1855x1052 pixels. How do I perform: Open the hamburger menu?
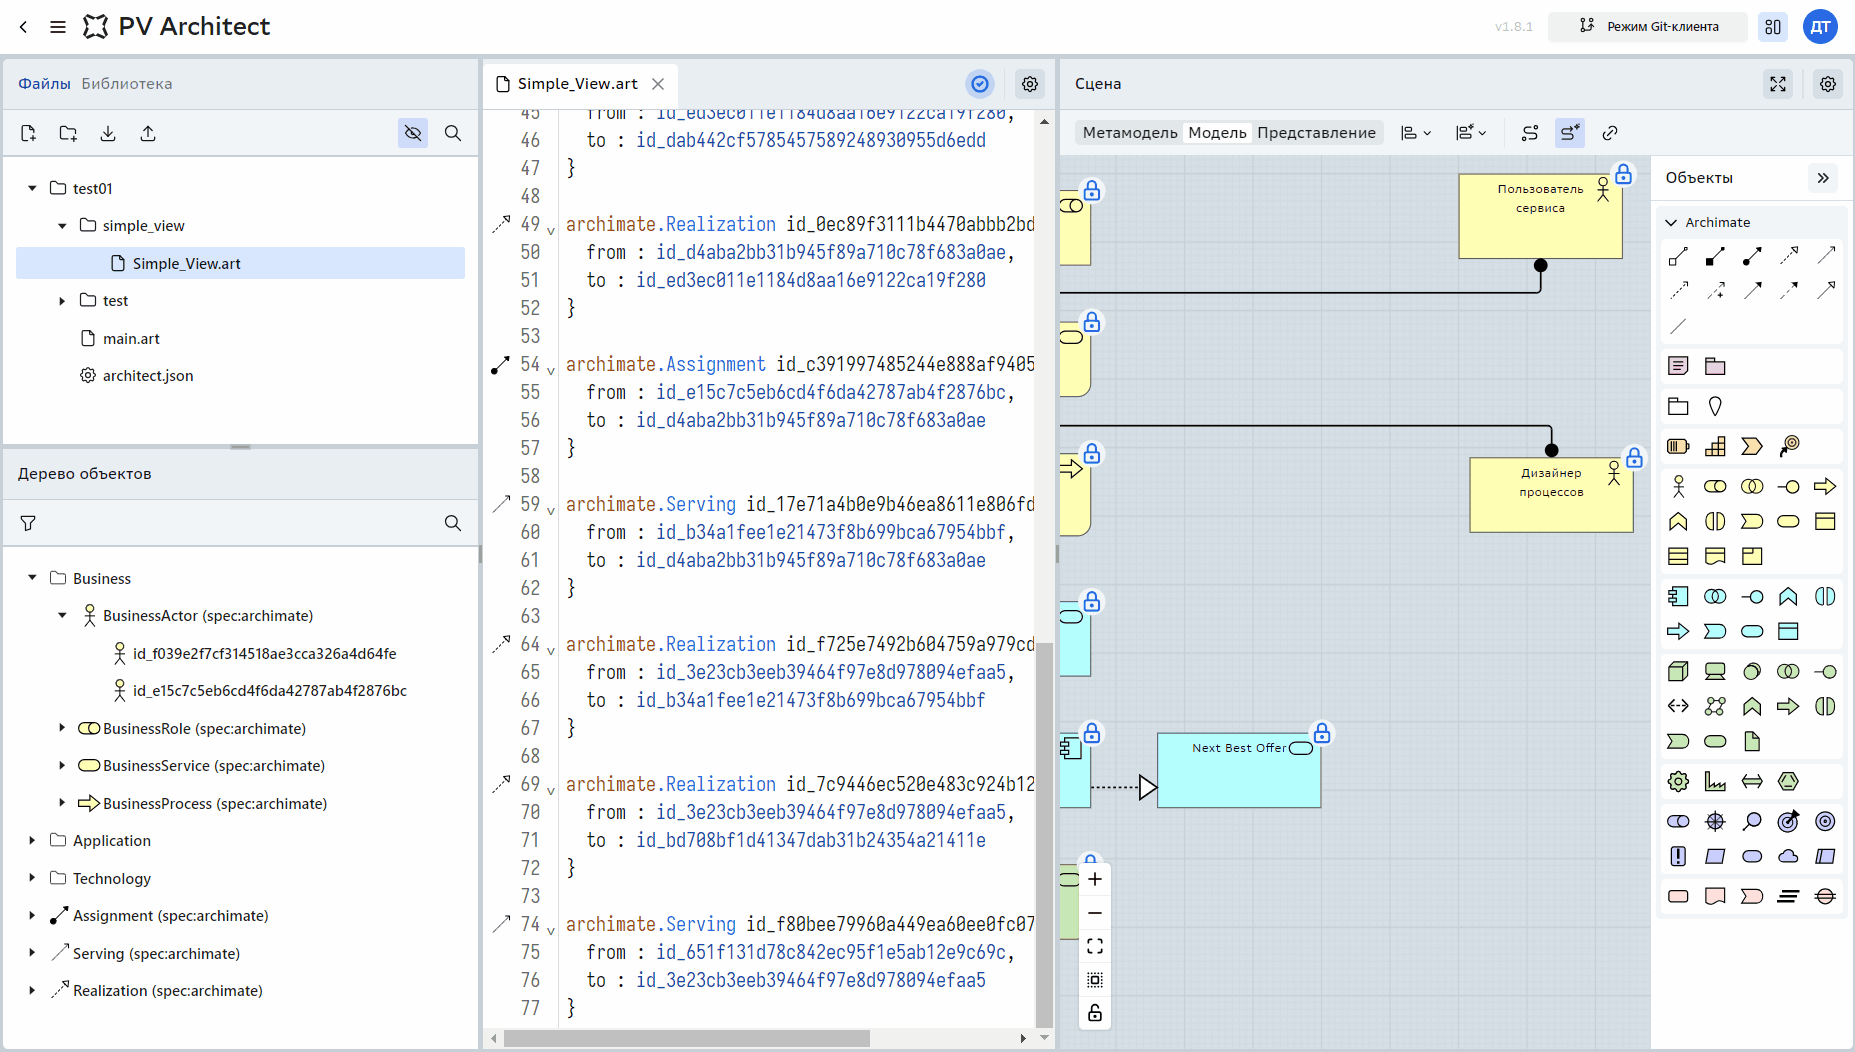pos(58,27)
